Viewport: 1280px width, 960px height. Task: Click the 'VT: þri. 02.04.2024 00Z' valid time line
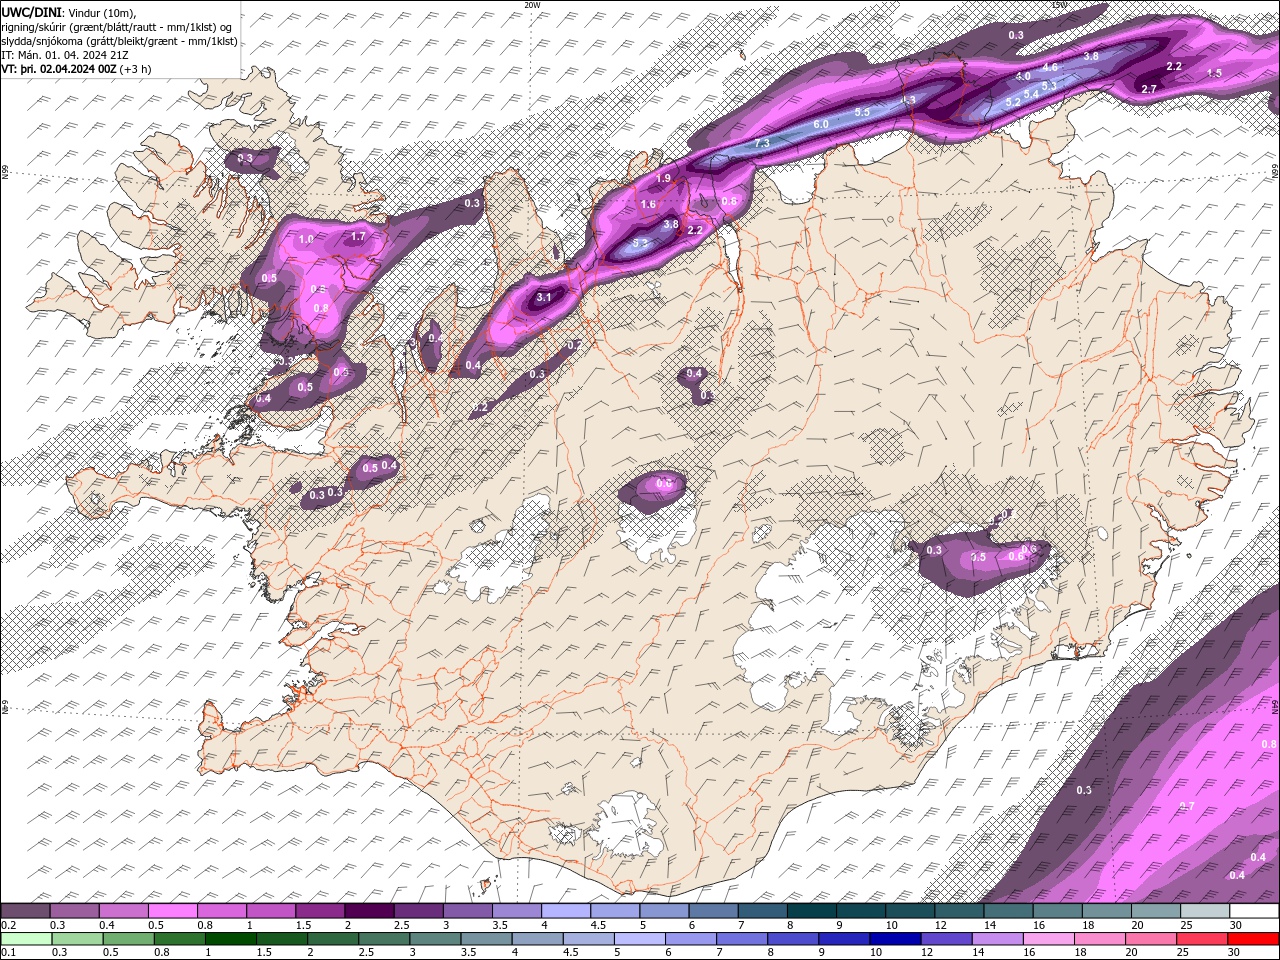[77, 69]
